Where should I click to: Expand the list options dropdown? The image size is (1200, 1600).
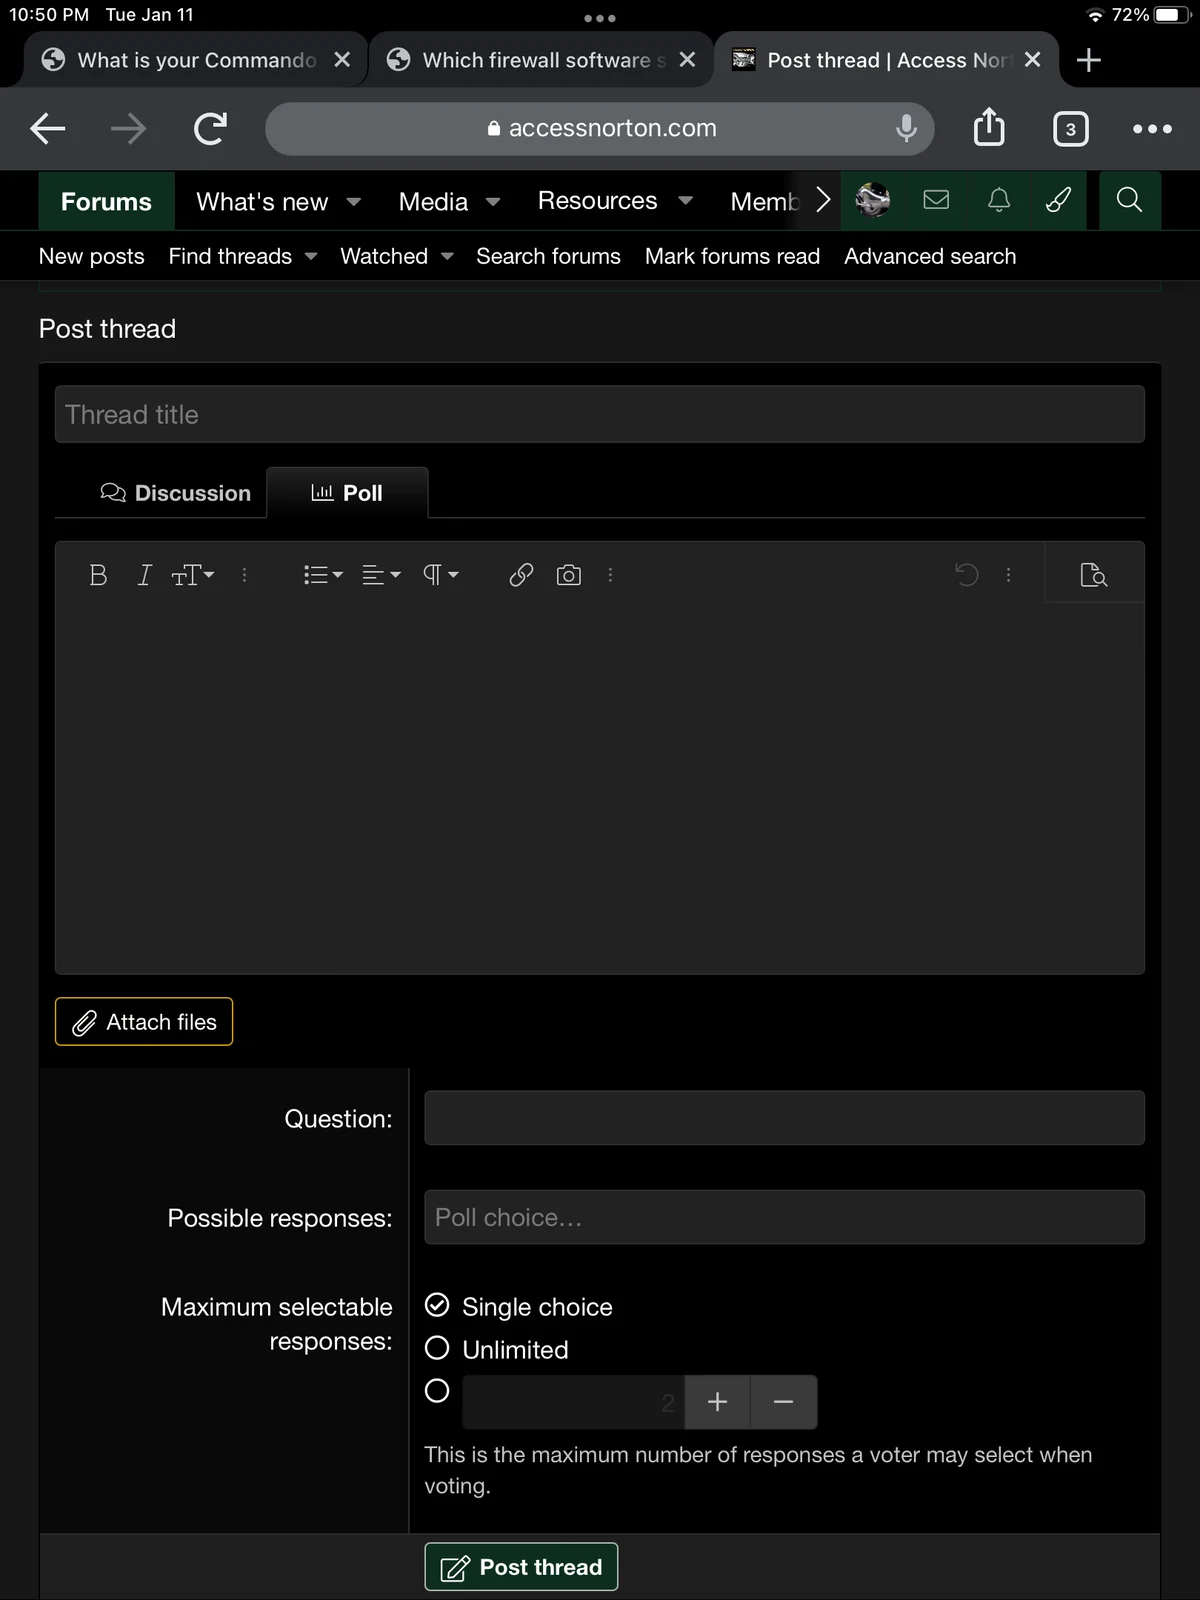[x=322, y=575]
